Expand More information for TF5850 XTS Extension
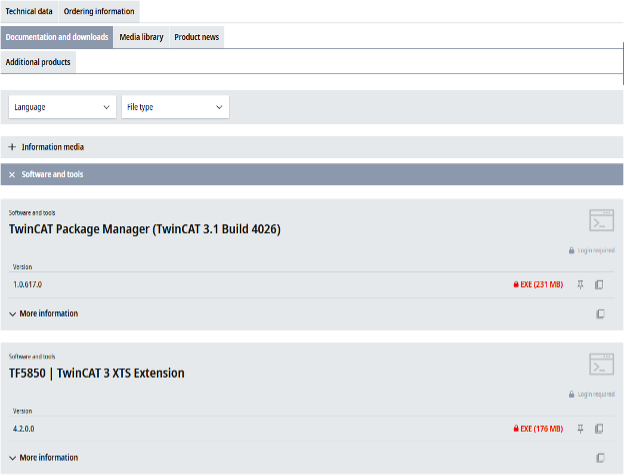The width and height of the screenshot is (624, 476). (x=44, y=458)
